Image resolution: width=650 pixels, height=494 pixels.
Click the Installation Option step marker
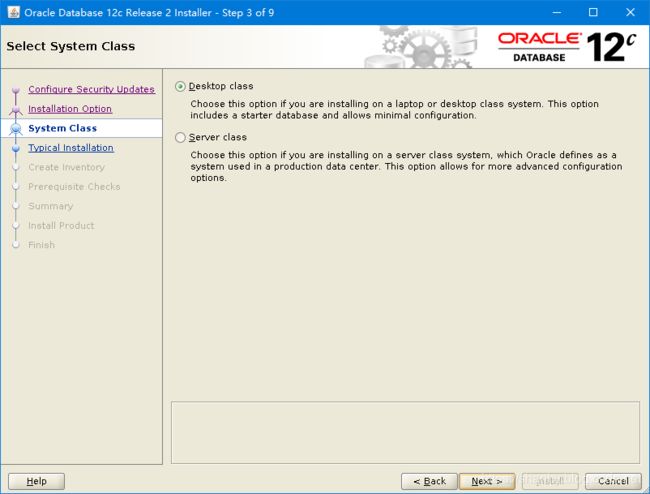16,109
